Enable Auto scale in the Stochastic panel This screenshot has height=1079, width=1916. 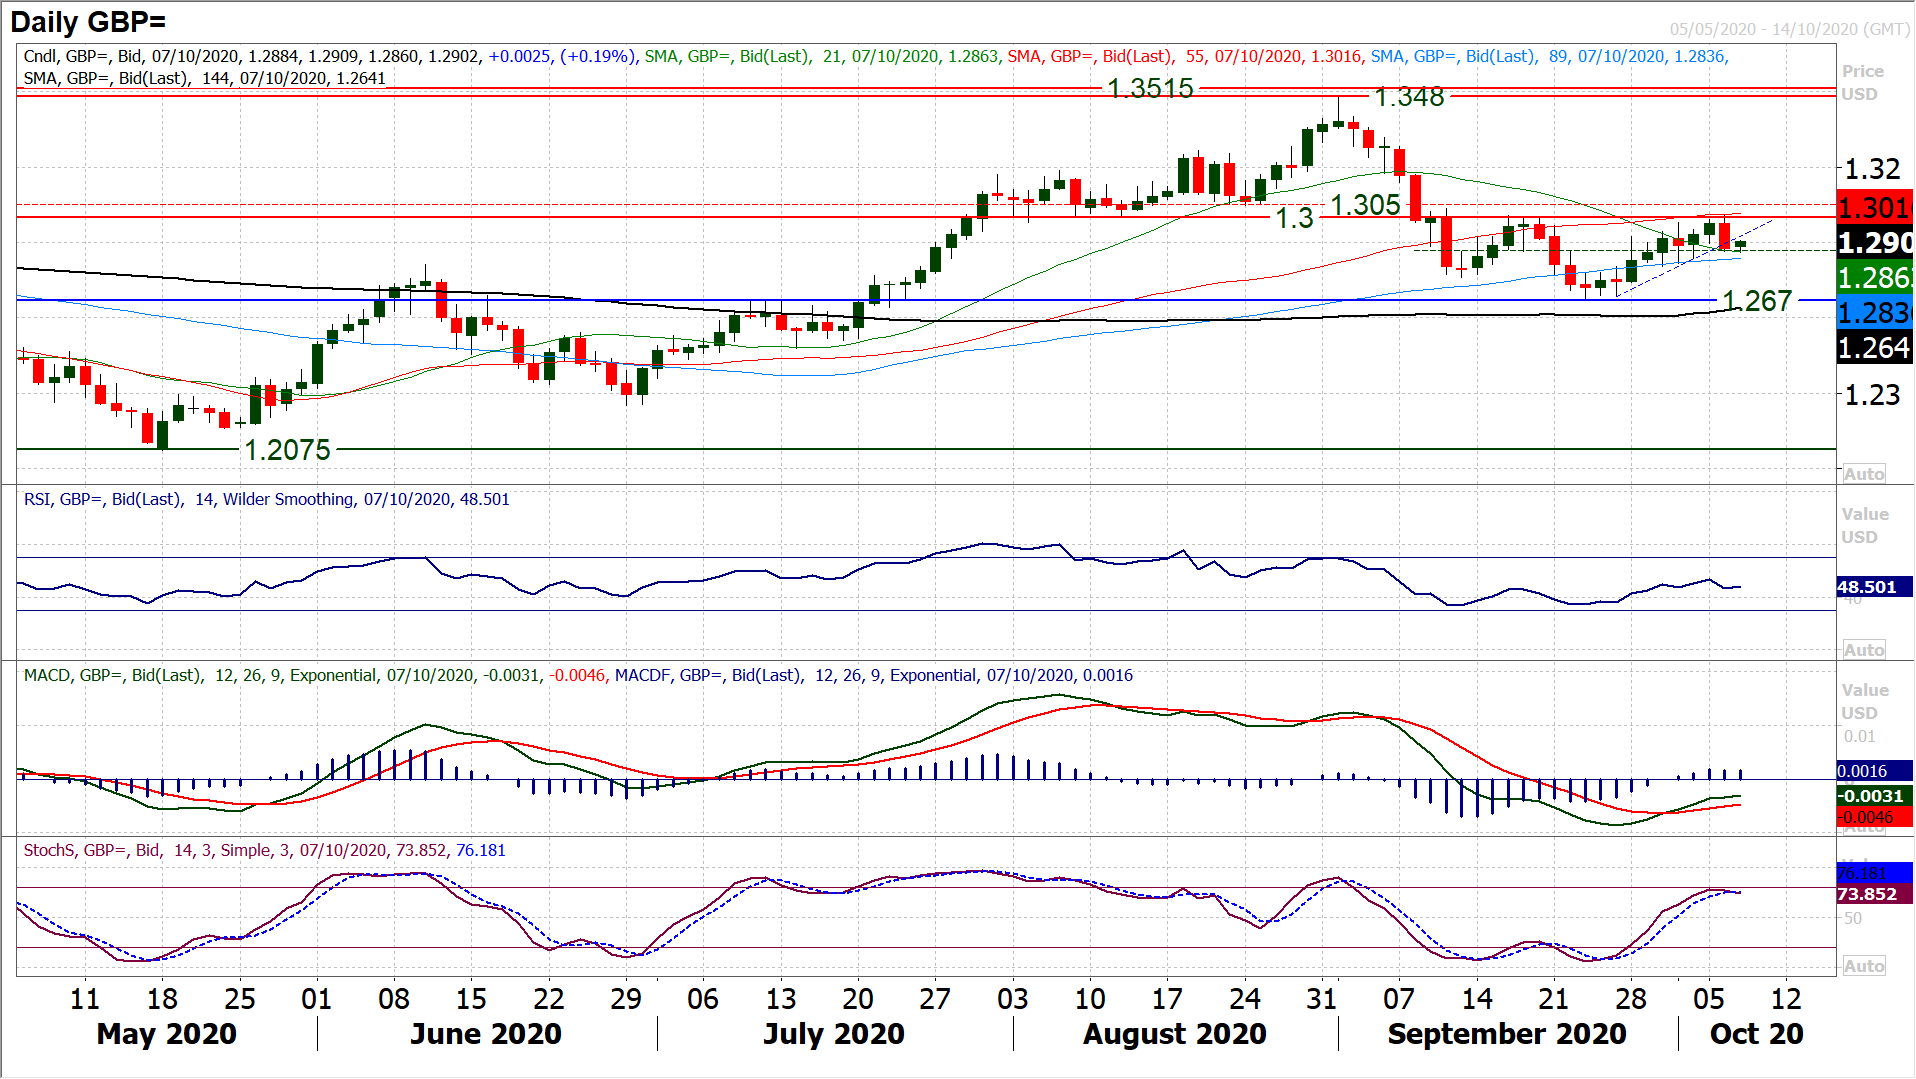point(1863,966)
